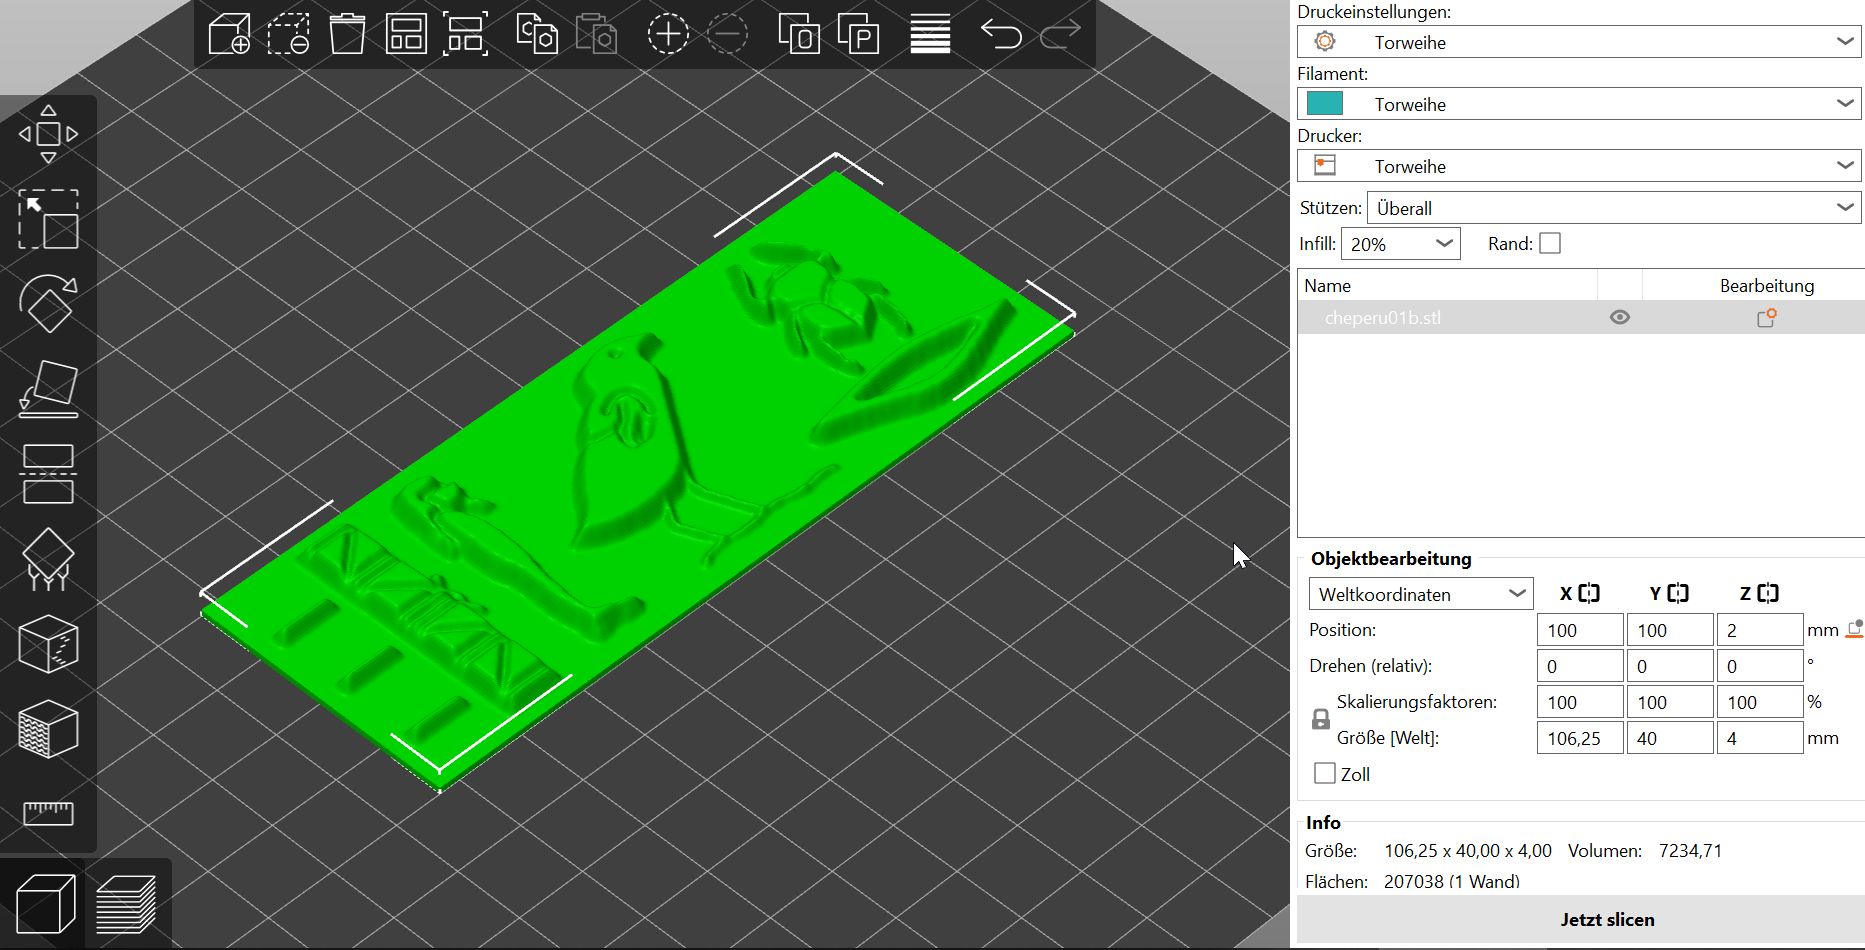
Task: Click the Arrange selection icon
Action: [466, 34]
